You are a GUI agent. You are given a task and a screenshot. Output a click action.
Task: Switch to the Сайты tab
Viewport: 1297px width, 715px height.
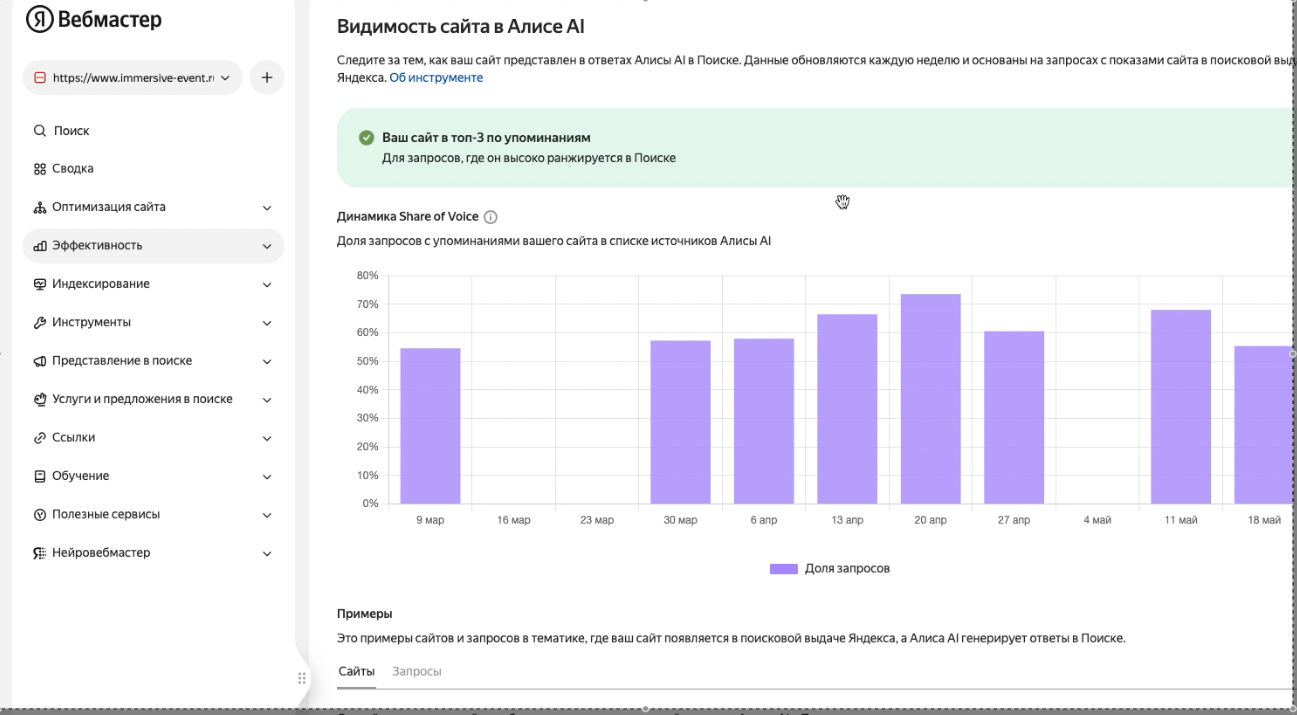coord(357,671)
